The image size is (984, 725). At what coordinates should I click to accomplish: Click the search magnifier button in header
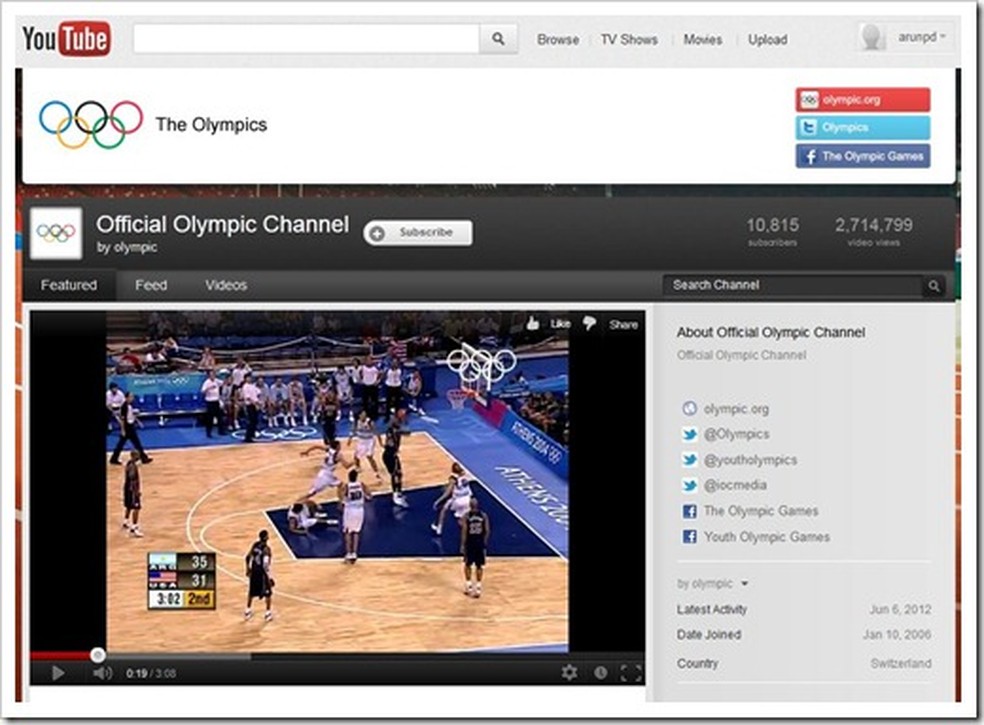pyautogui.click(x=497, y=40)
